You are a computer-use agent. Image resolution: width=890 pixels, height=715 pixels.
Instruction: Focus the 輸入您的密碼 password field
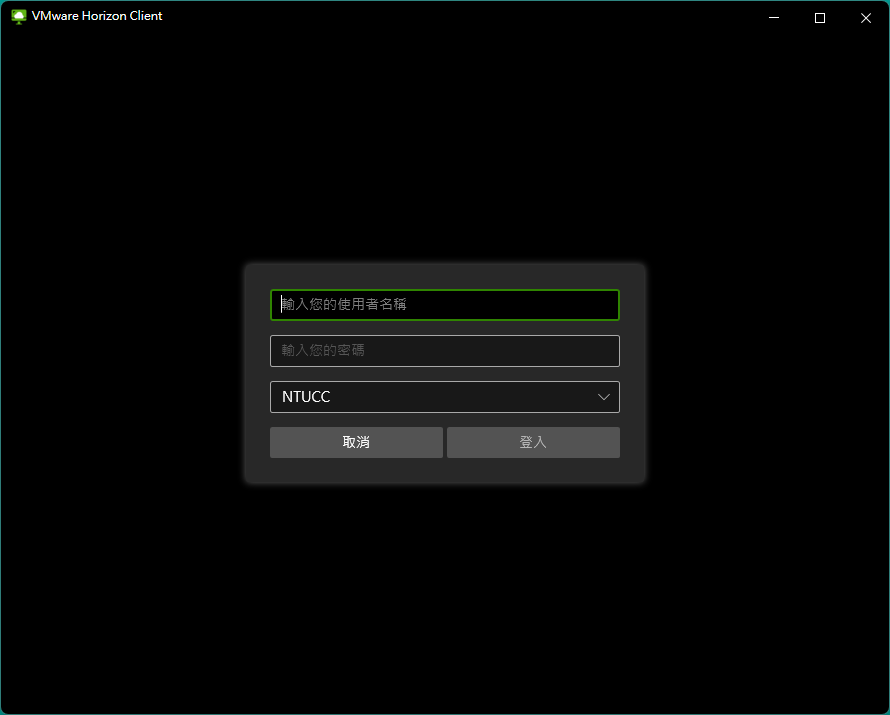click(444, 351)
